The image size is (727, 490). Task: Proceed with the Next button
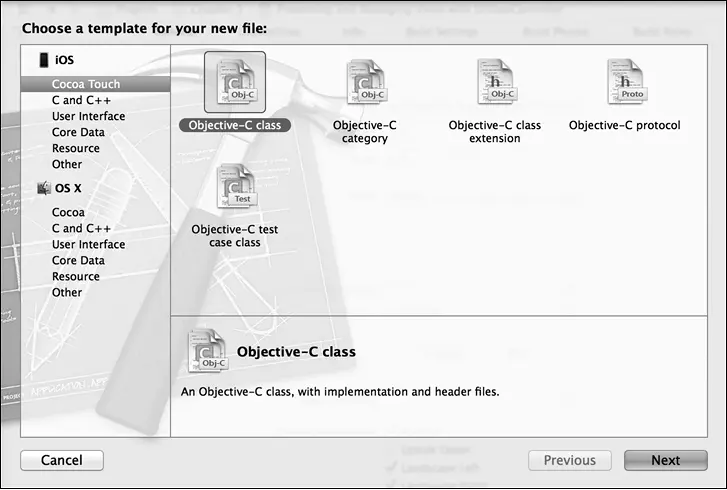pos(666,460)
